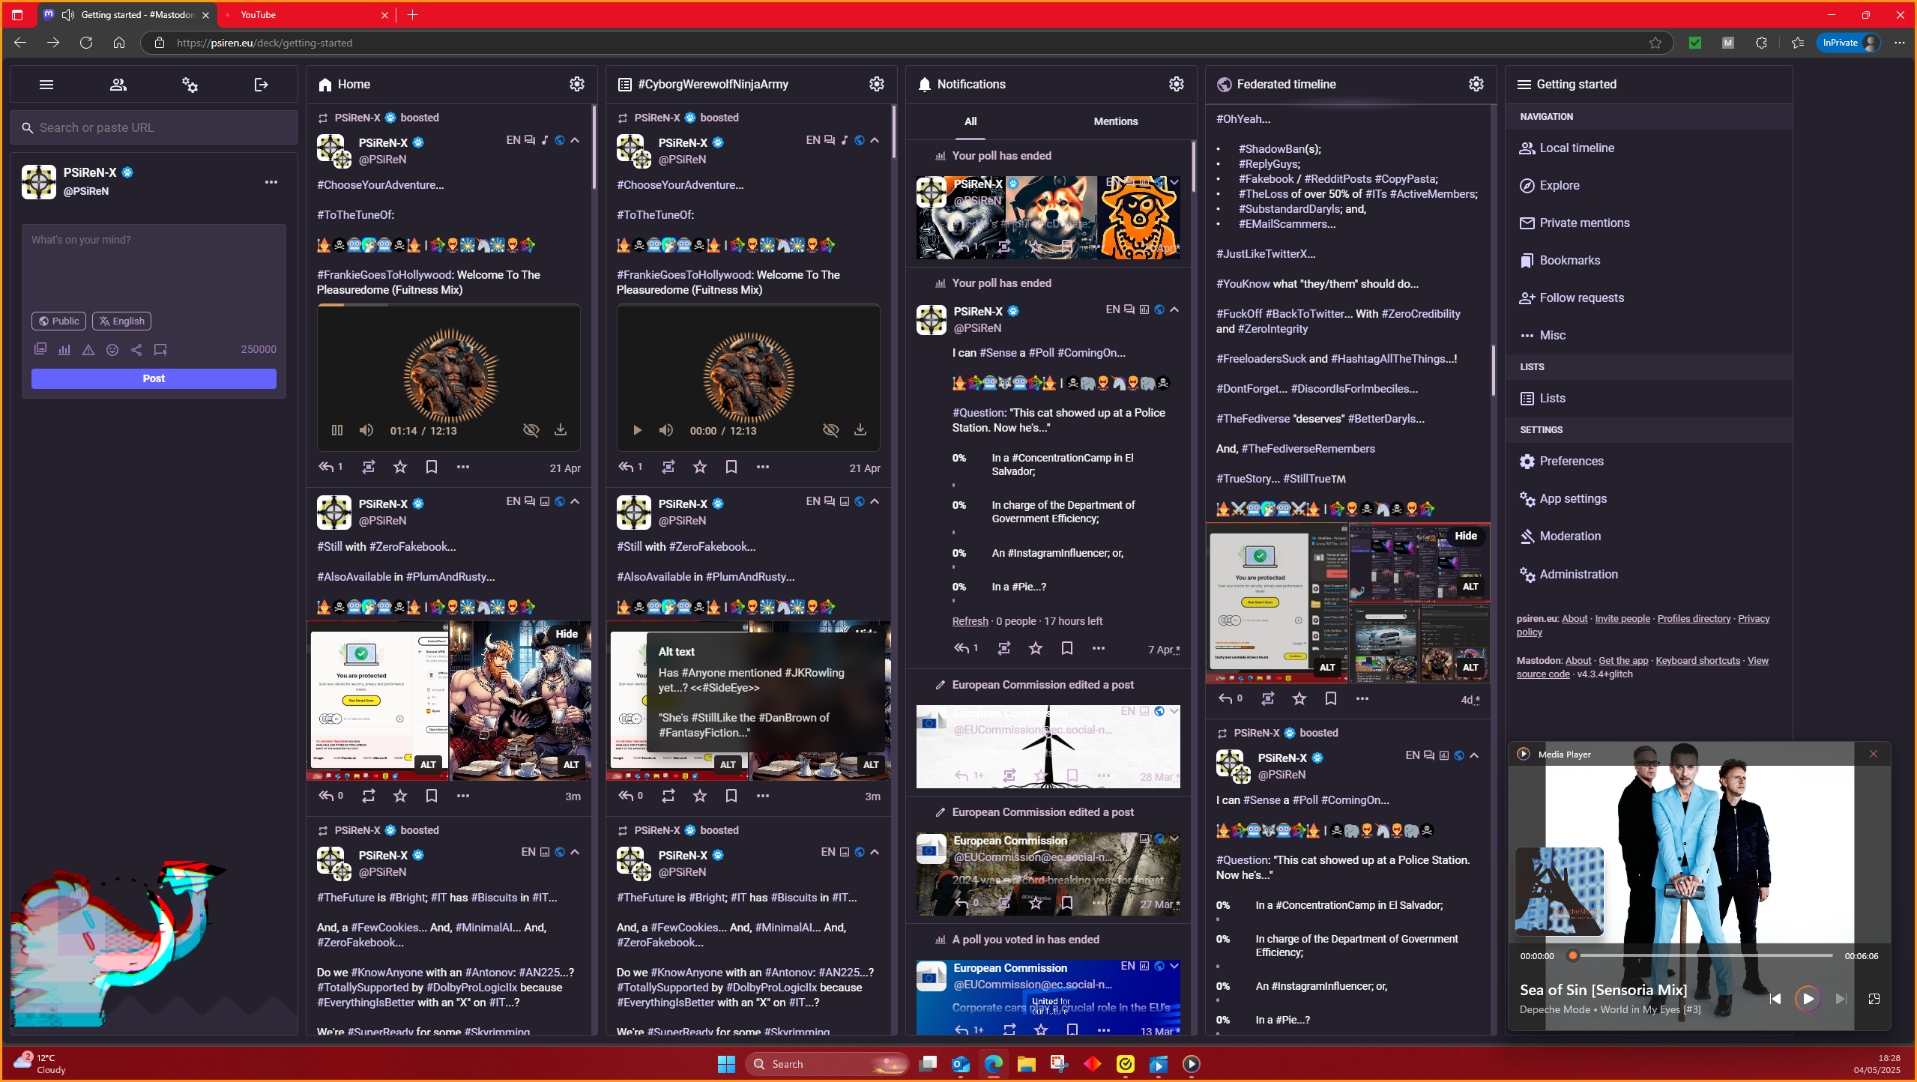
Task: Seek the Home column audio progress bar
Action: [449, 306]
